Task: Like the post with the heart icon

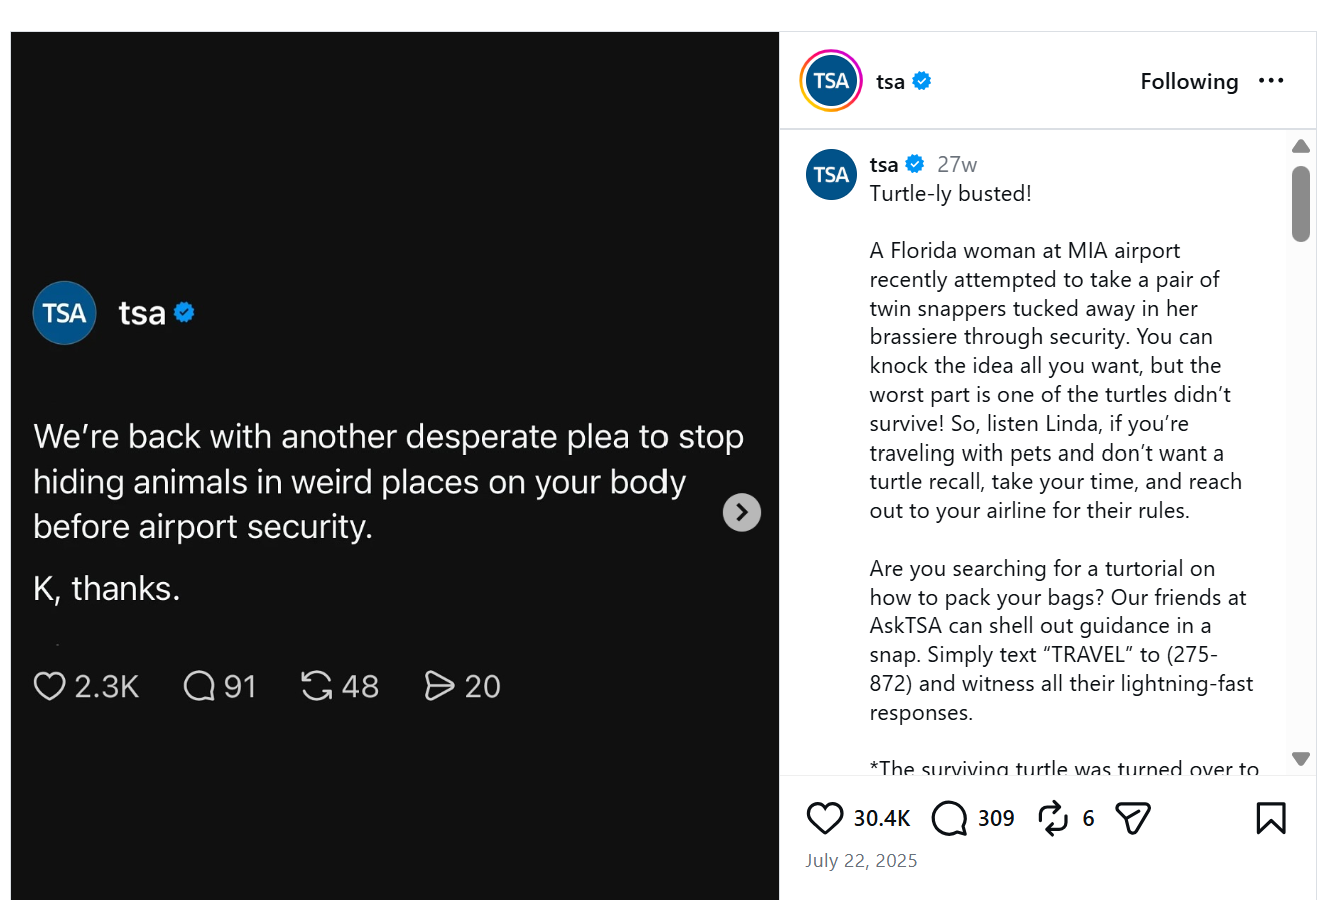Action: coord(825,818)
